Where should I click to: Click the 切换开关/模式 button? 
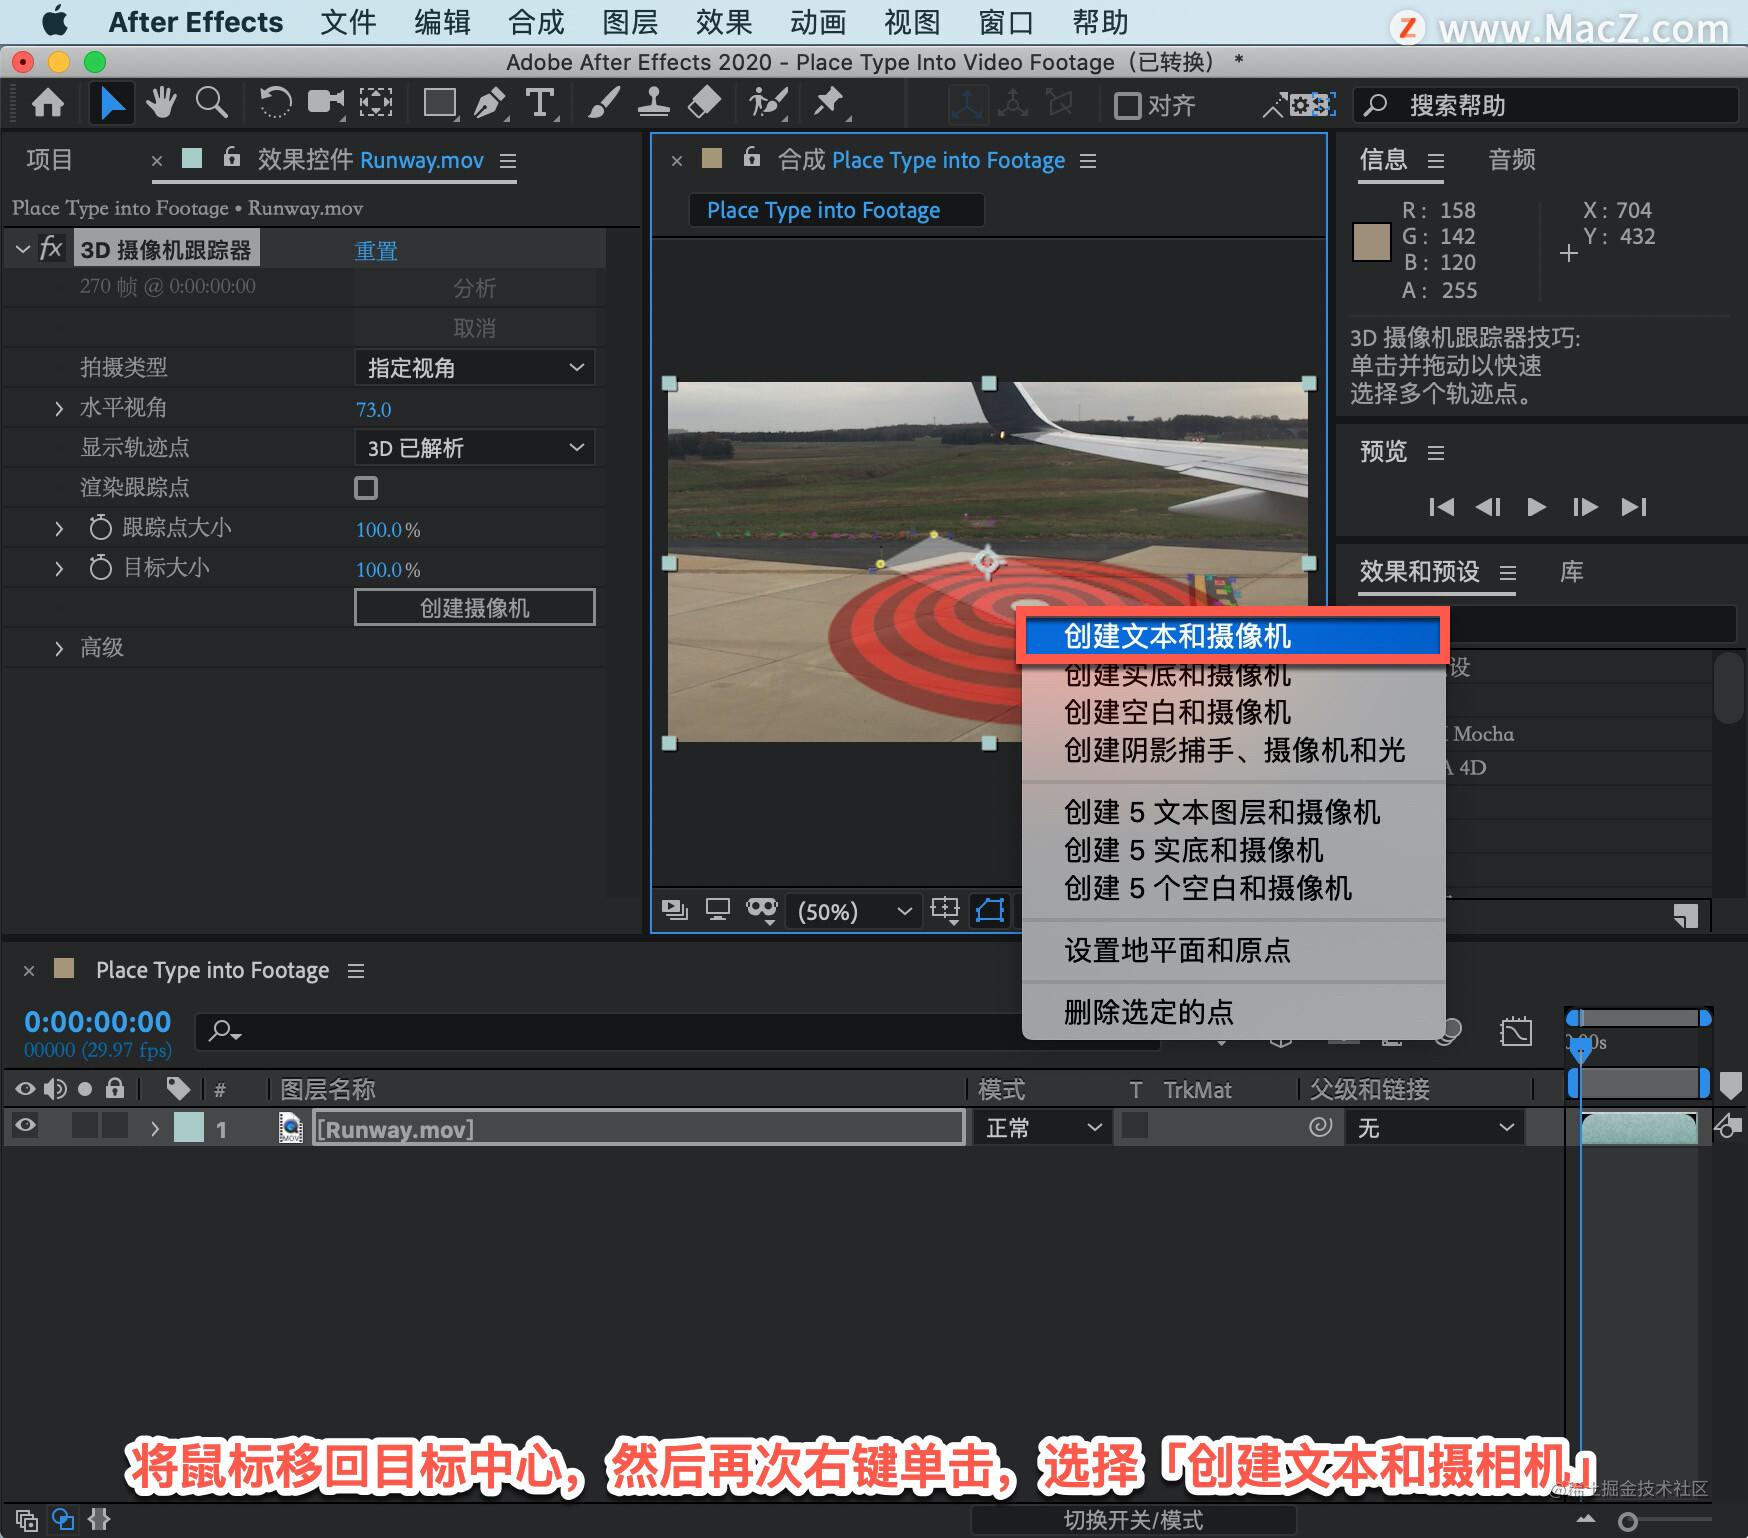click(1133, 1520)
